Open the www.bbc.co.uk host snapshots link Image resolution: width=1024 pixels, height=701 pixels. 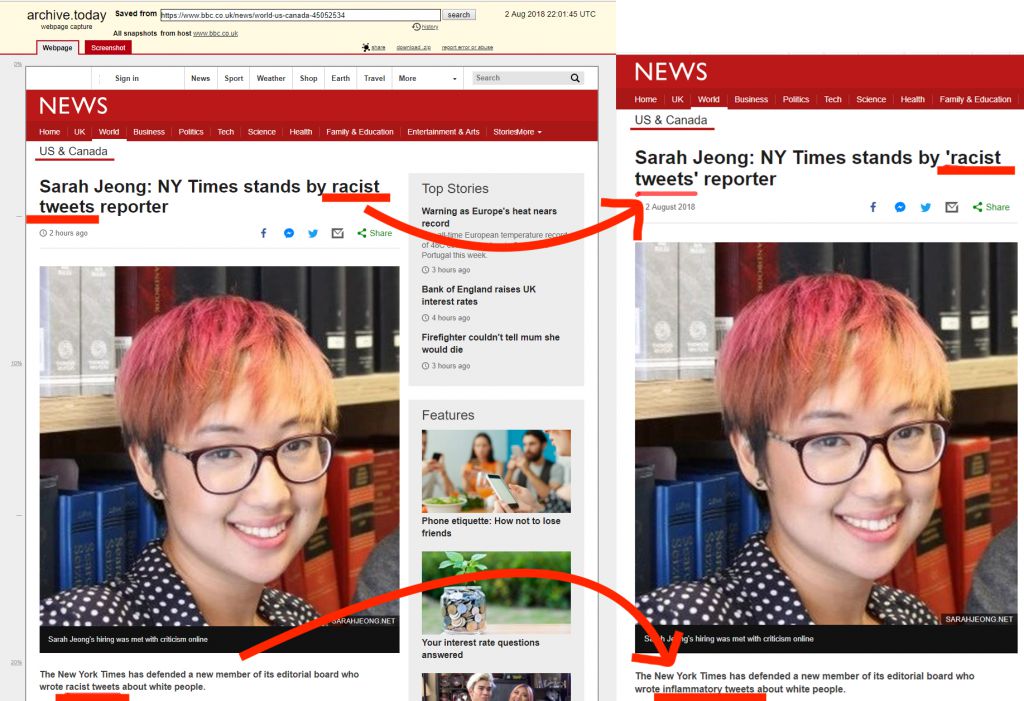pos(216,33)
